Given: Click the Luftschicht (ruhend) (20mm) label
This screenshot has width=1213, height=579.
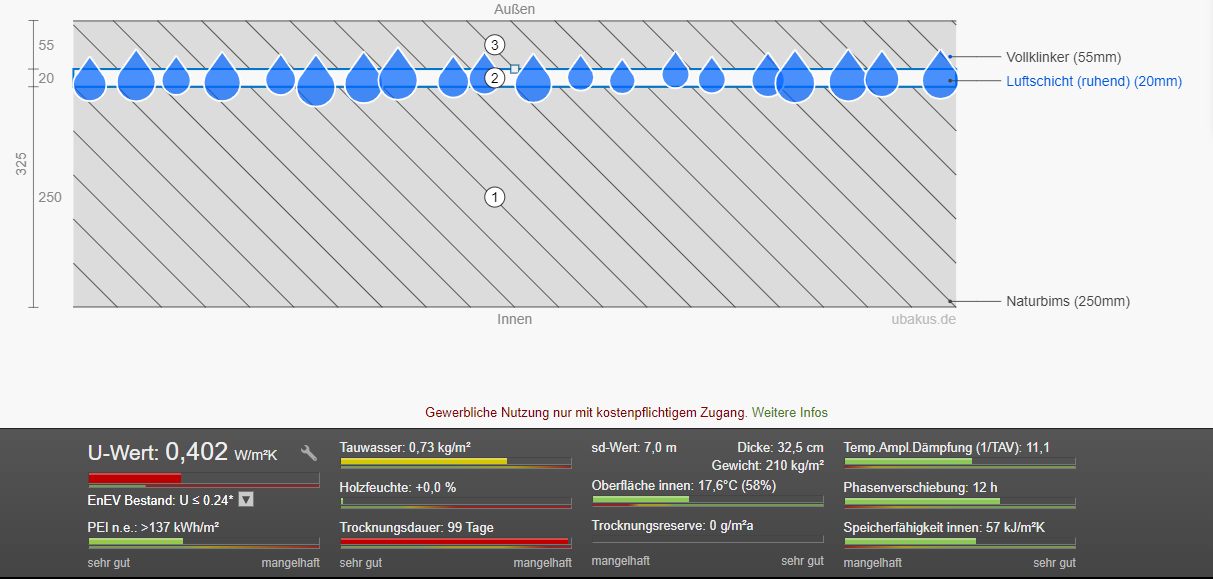Looking at the screenshot, I should [1093, 81].
